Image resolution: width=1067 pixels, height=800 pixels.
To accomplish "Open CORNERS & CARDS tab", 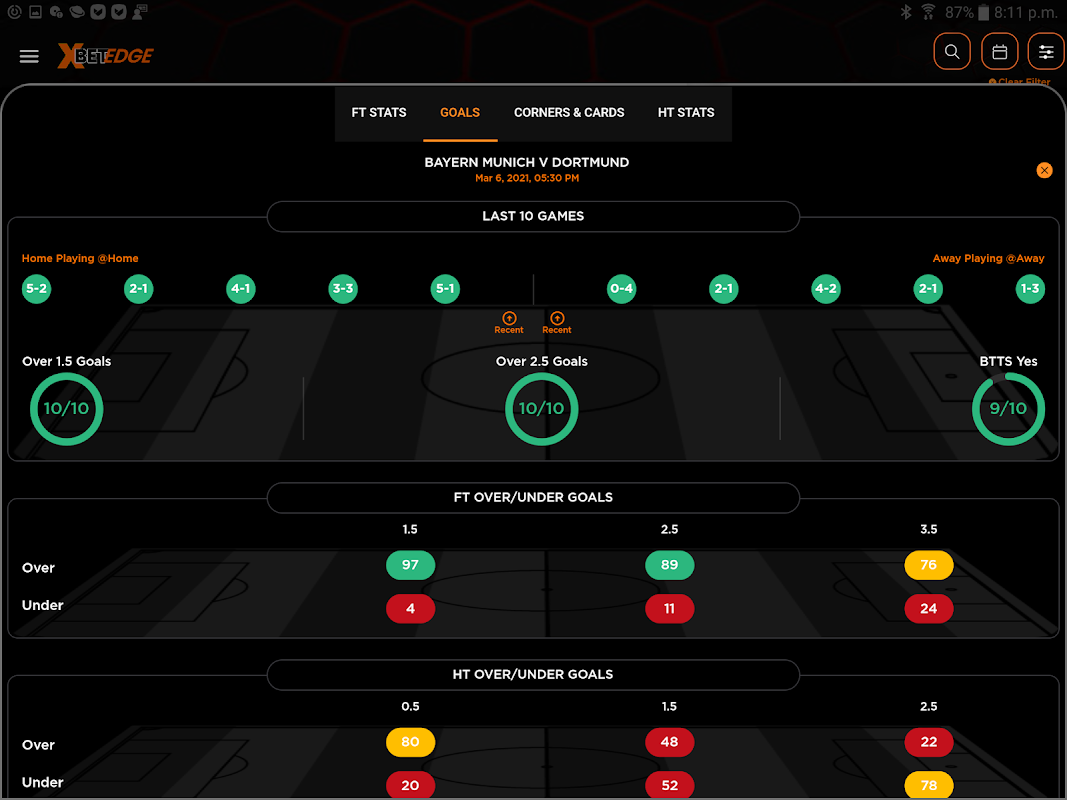I will pos(569,113).
